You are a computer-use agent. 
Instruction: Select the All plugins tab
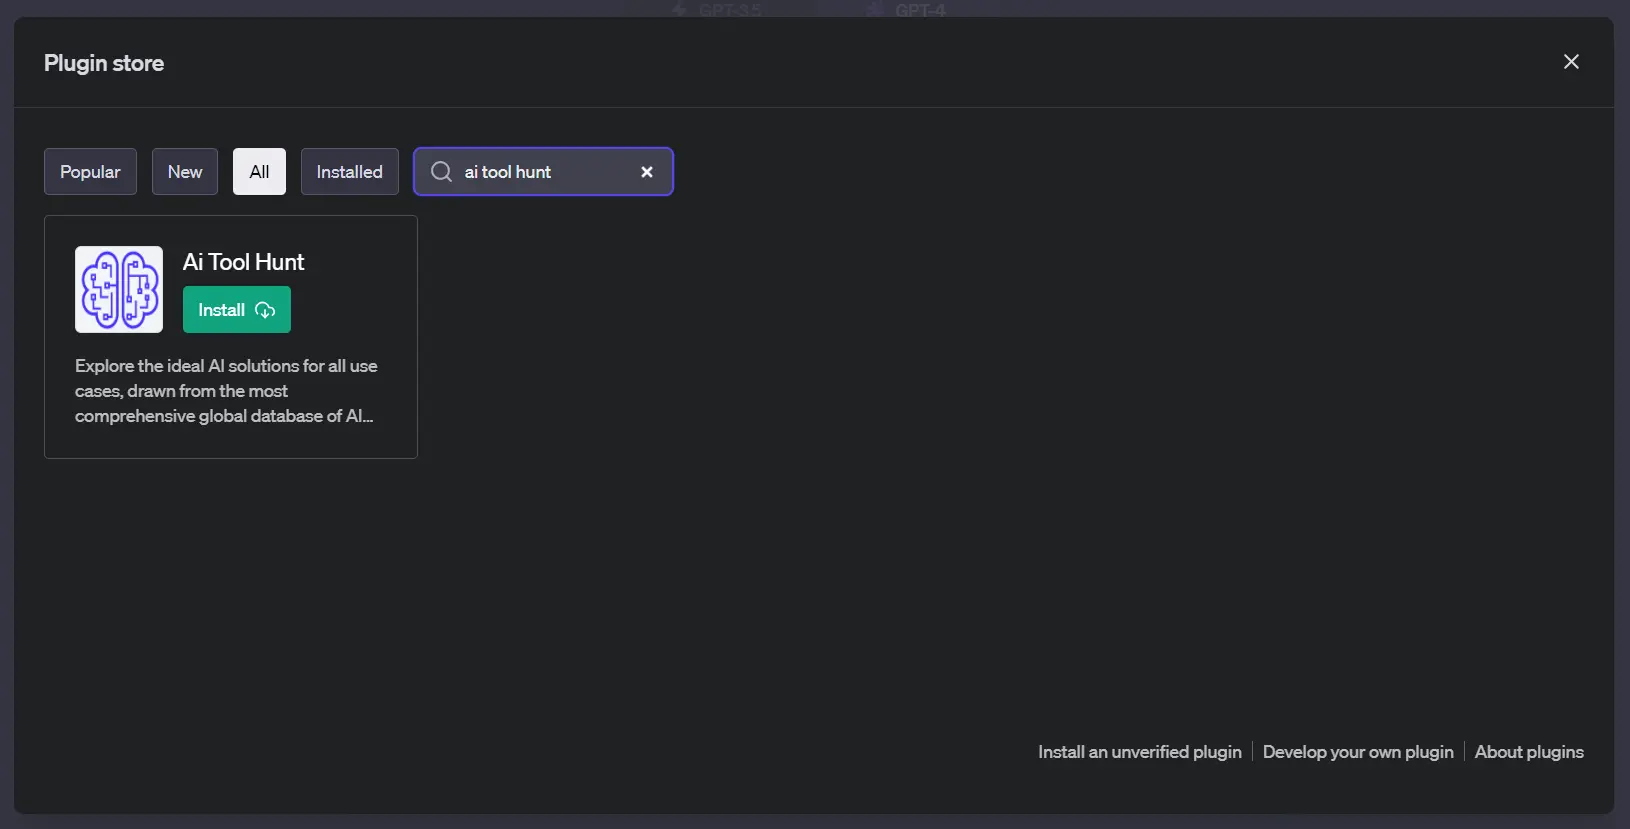(259, 172)
